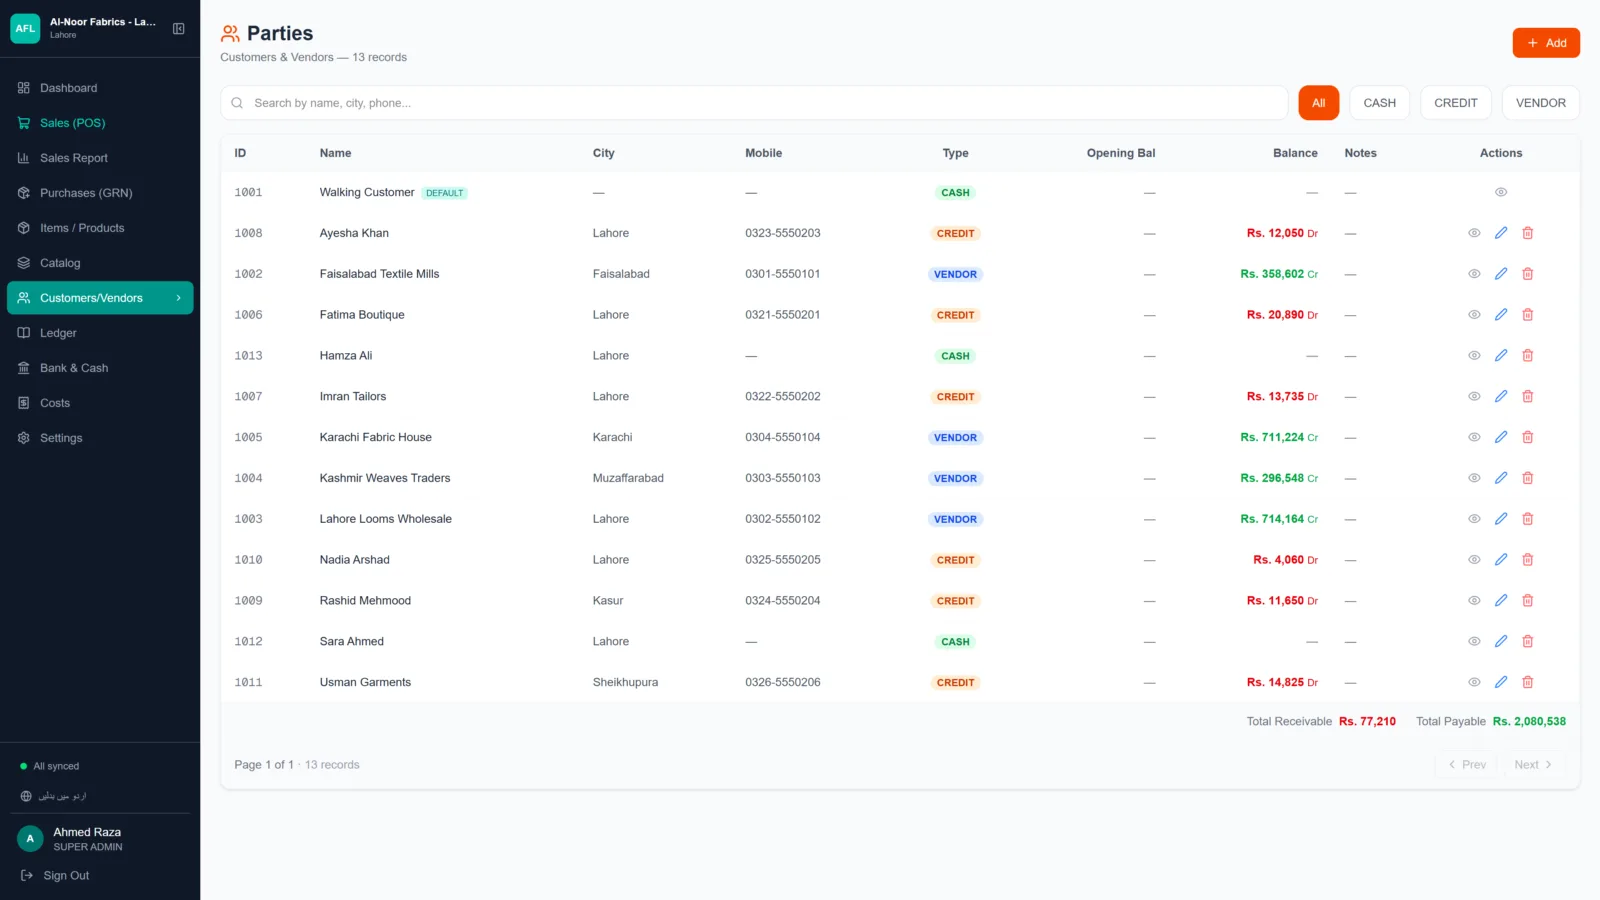1600x900 pixels.
Task: Go to Prev page chevron
Action: [1452, 765]
